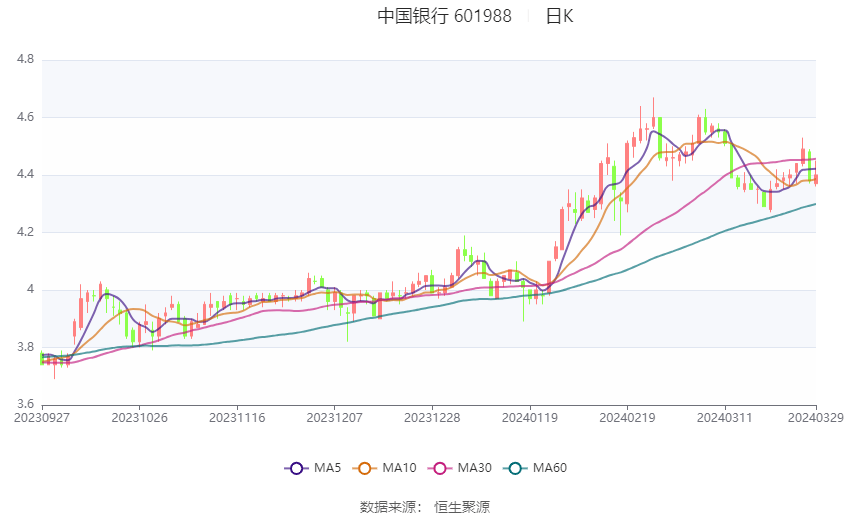Toggle the MA30 legend series
Image resolution: width=850 pixels, height=517 pixels.
point(460,468)
